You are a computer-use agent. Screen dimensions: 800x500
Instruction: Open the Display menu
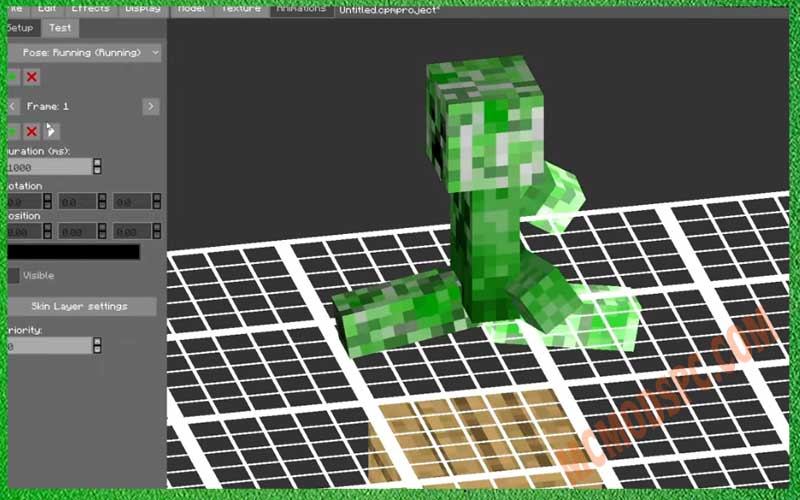143,10
